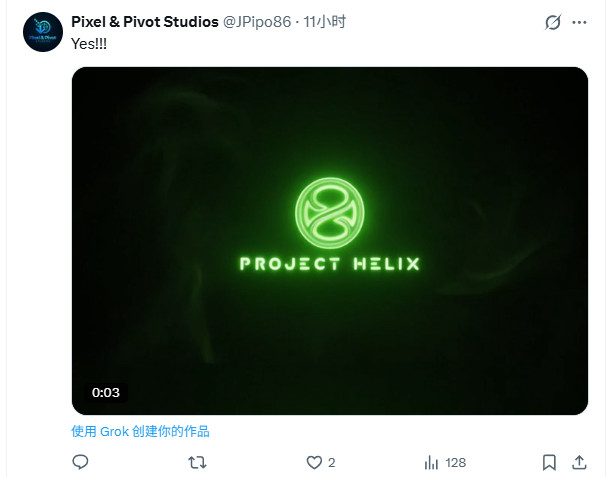Image resolution: width=609 pixels, height=477 pixels.
Task: Click the 0:03 video duration badge
Action: [x=106, y=392]
